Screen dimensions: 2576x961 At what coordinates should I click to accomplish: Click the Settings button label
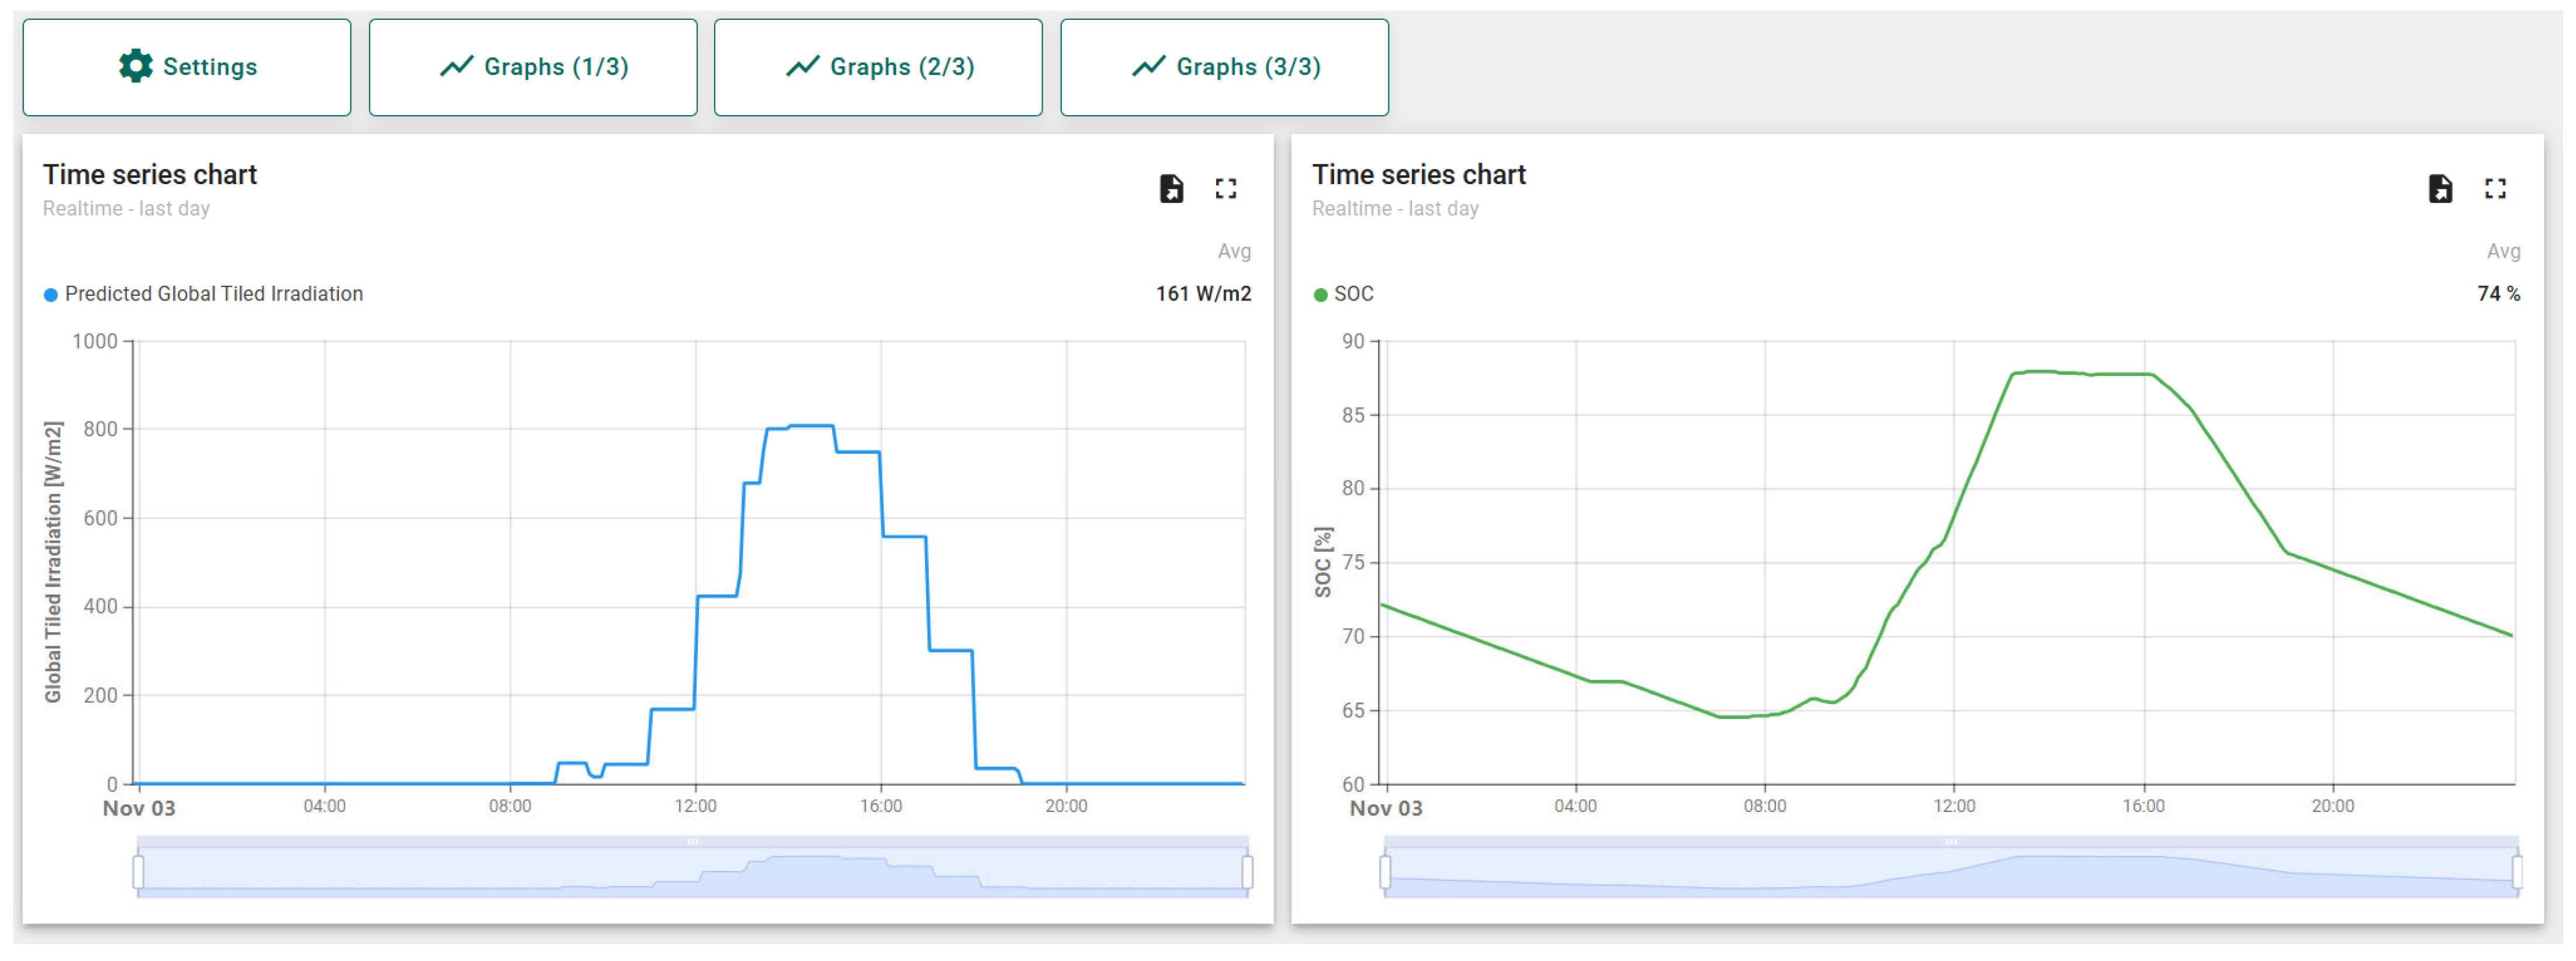pyautogui.click(x=210, y=67)
